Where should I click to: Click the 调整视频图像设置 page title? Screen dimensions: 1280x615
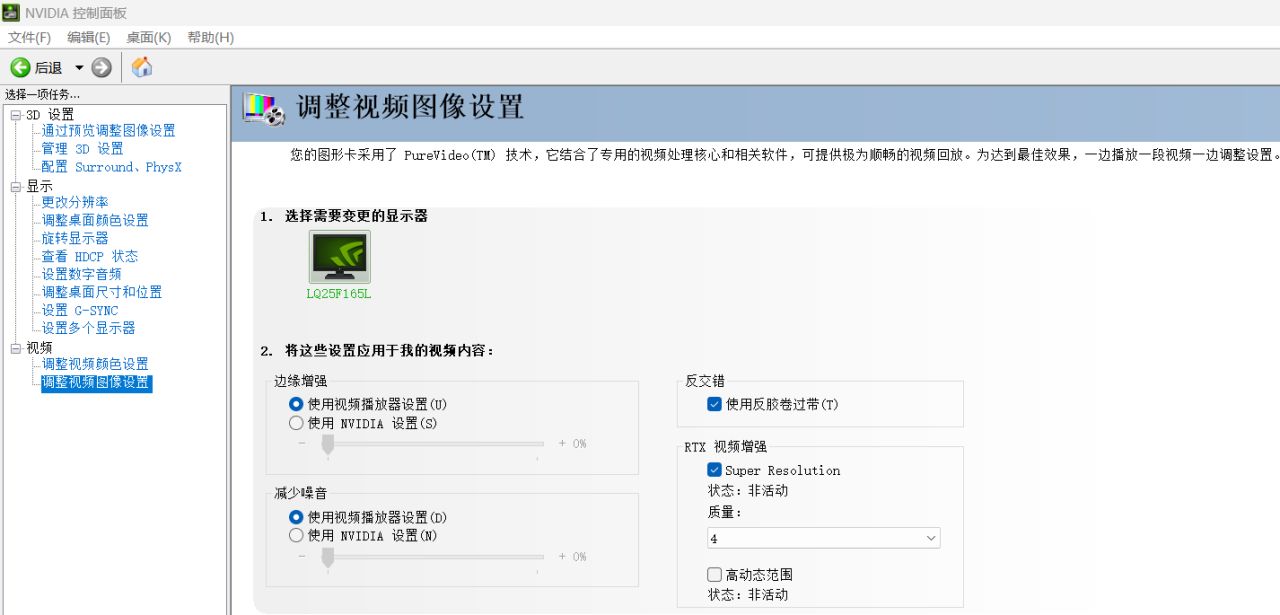pos(410,107)
